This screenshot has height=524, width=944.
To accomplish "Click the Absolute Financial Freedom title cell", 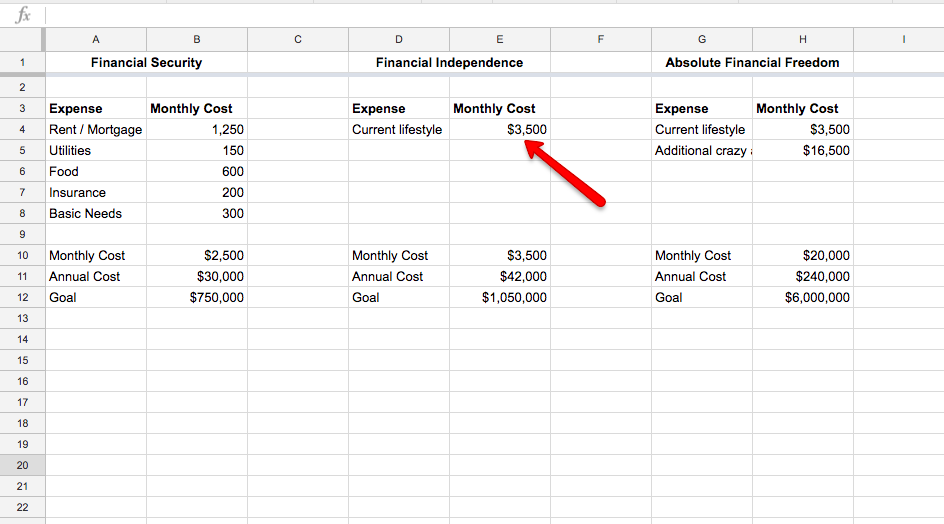I will tap(752, 63).
